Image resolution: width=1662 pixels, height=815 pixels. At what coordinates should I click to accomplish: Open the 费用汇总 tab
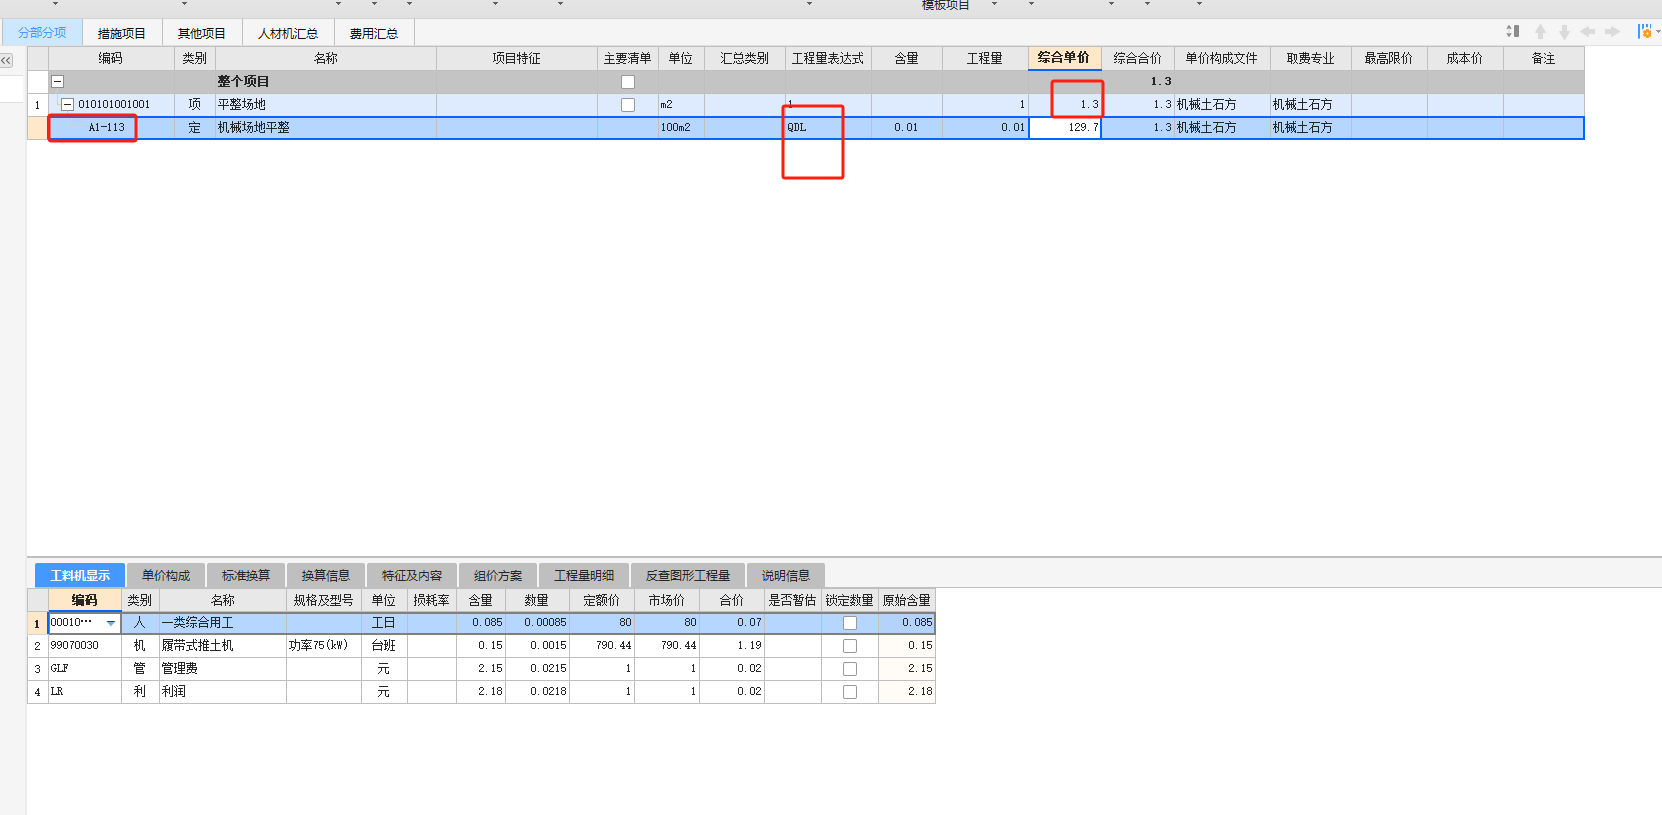click(x=374, y=34)
